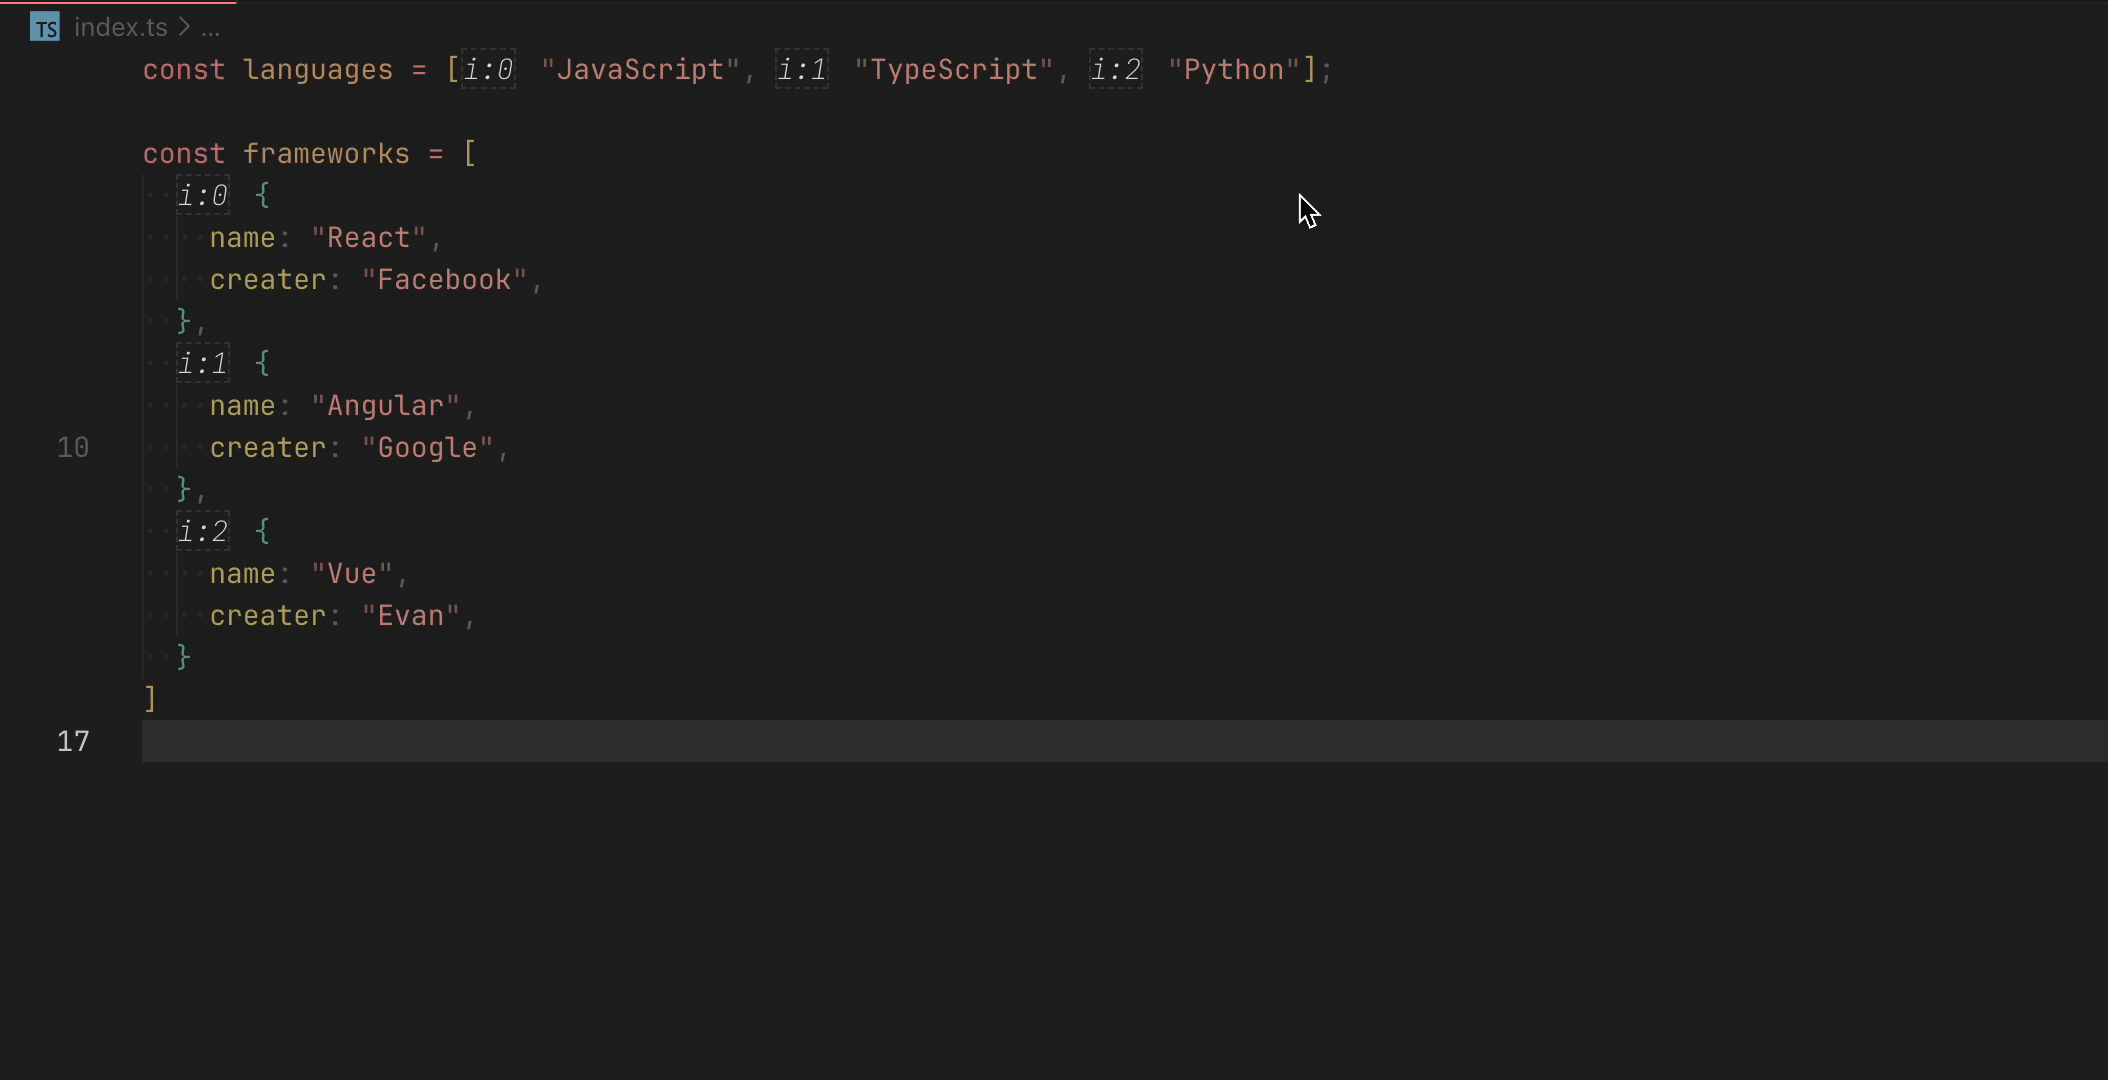Click the "Facebook" string value
The image size is (2108, 1080).
pyautogui.click(x=444, y=279)
